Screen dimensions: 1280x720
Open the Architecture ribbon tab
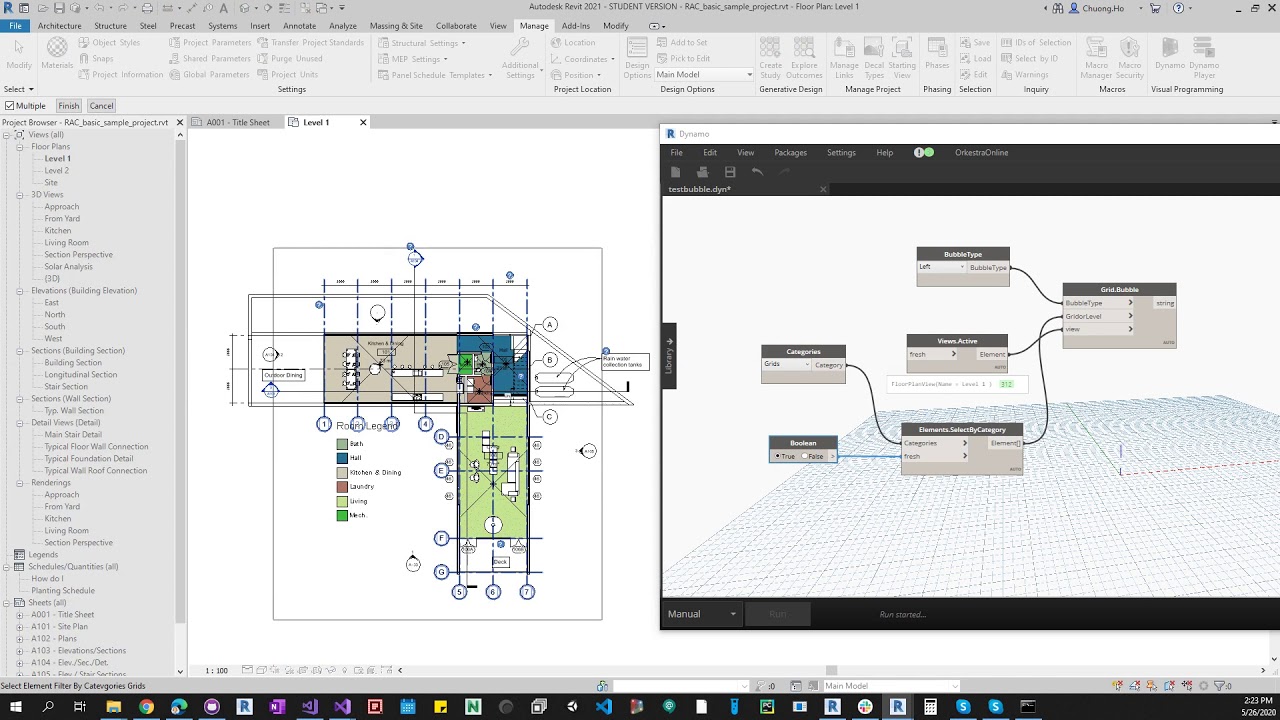[x=60, y=26]
